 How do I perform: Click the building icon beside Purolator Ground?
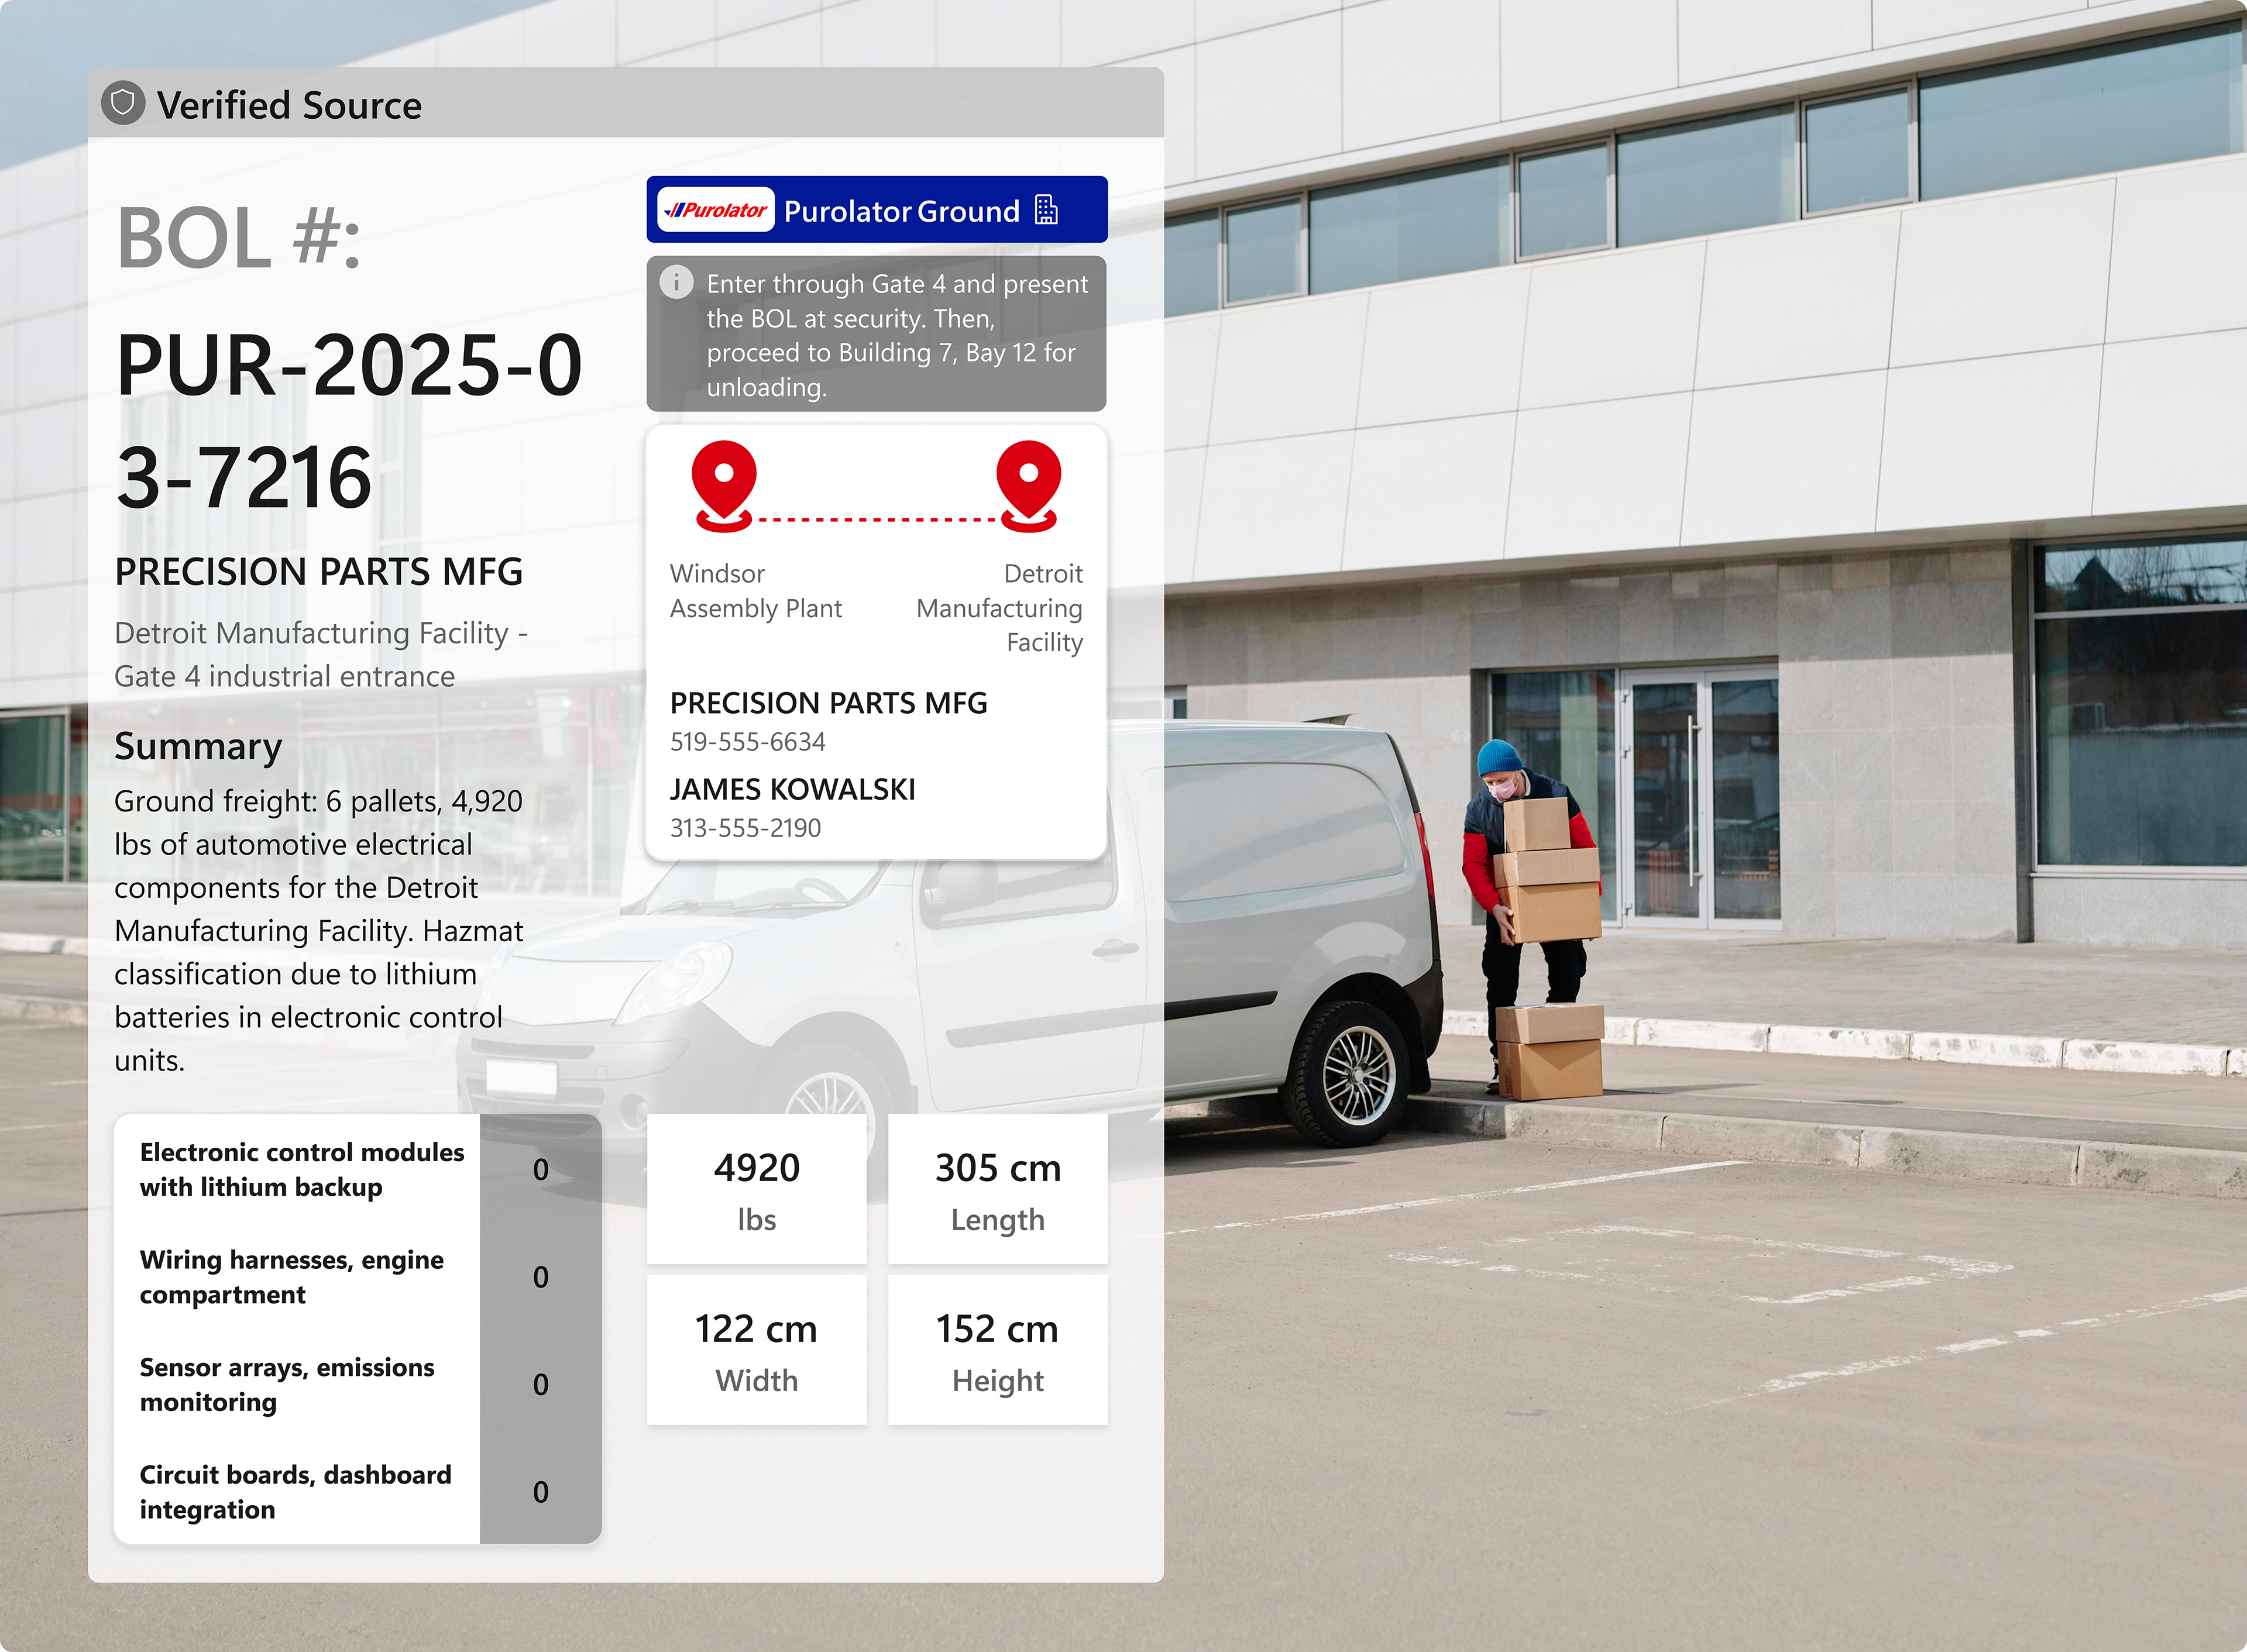coord(1046,210)
